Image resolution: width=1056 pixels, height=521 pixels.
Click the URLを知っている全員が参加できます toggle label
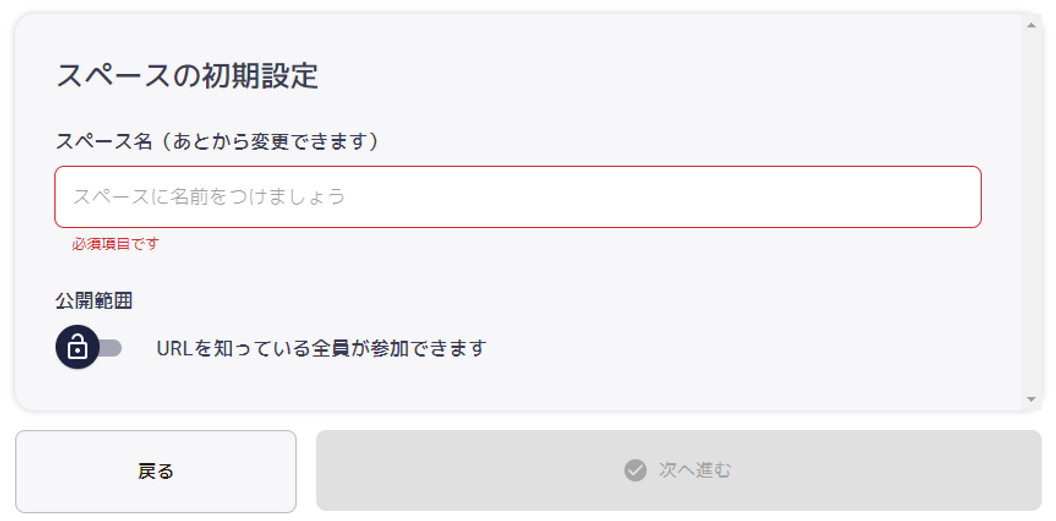321,349
